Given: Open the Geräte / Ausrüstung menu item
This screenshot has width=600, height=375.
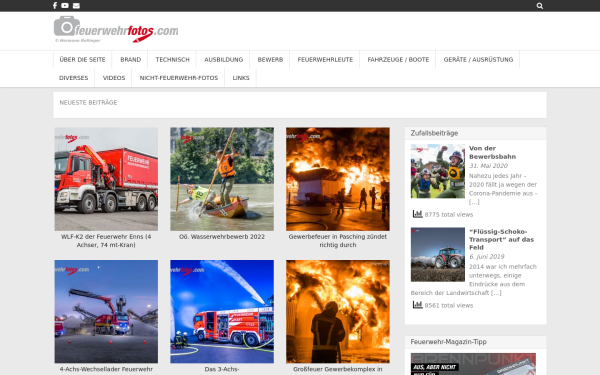Looking at the screenshot, I should click(478, 60).
